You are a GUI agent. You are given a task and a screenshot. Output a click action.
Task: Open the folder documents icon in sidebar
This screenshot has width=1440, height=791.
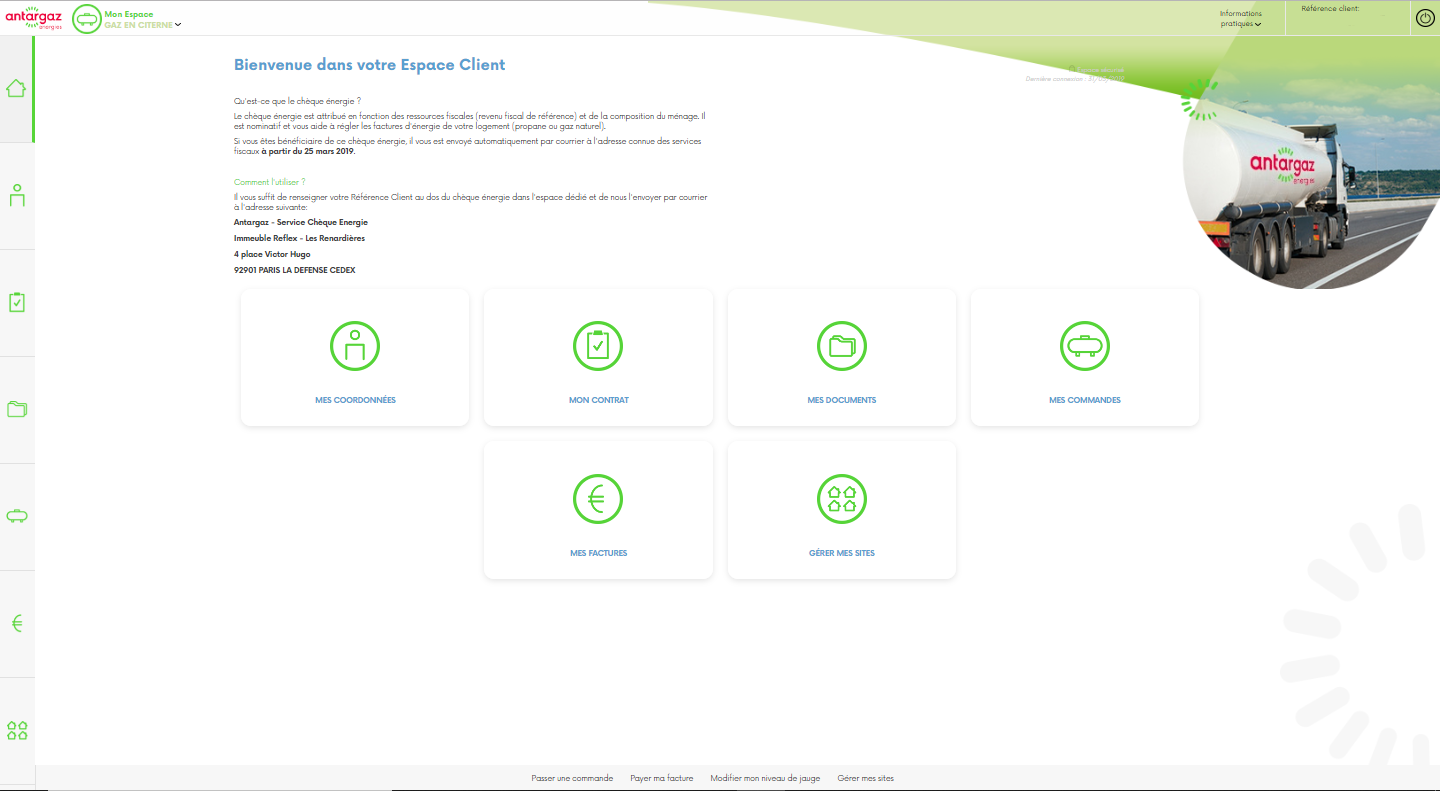point(16,409)
